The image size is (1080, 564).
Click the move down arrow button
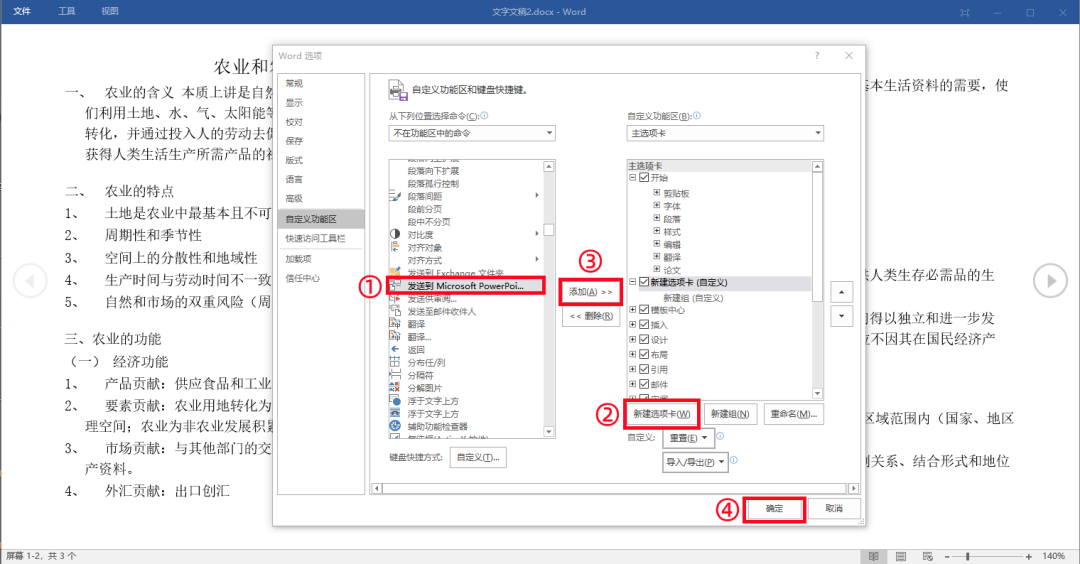click(842, 316)
